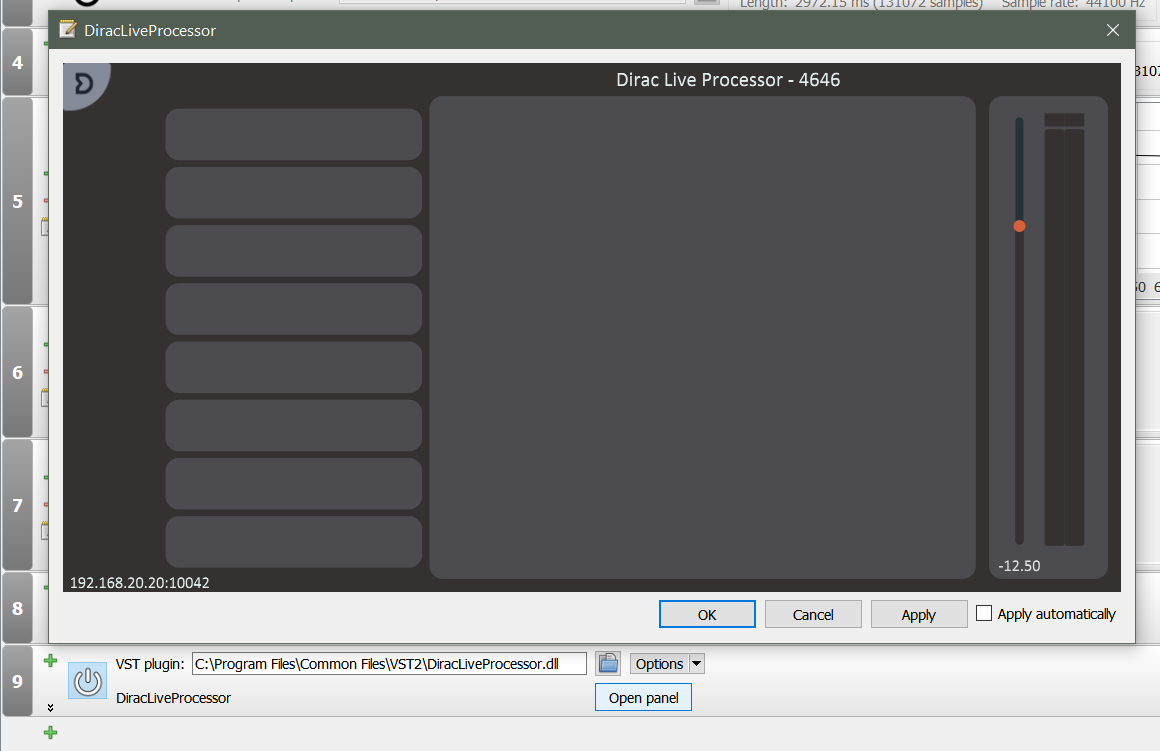Close the DiracLiveProcessor dialog
Image resolution: width=1160 pixels, height=751 pixels.
(x=1113, y=30)
